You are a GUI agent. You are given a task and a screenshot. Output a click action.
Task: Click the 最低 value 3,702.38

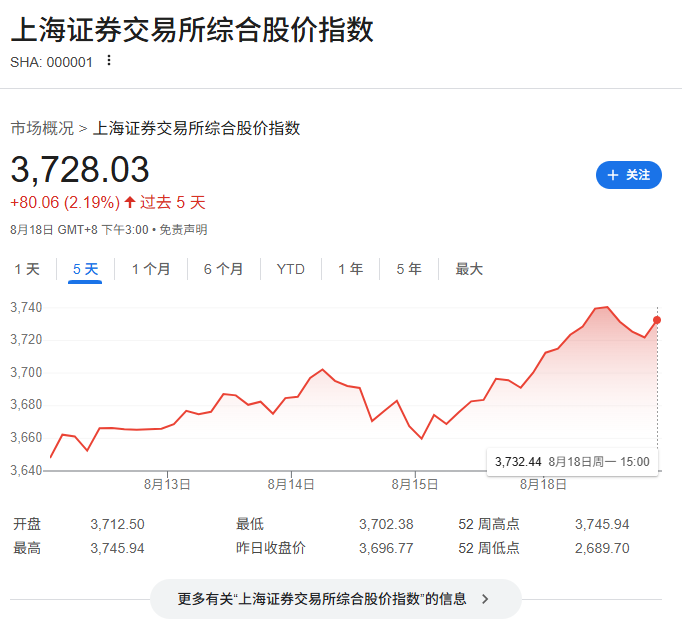tap(386, 524)
